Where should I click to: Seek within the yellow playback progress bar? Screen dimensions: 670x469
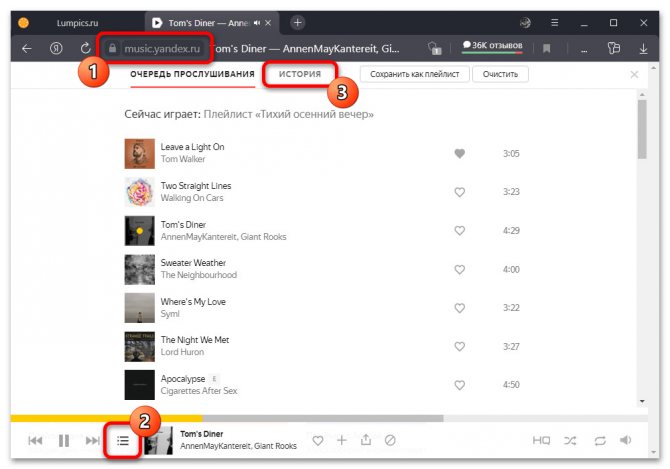point(106,419)
